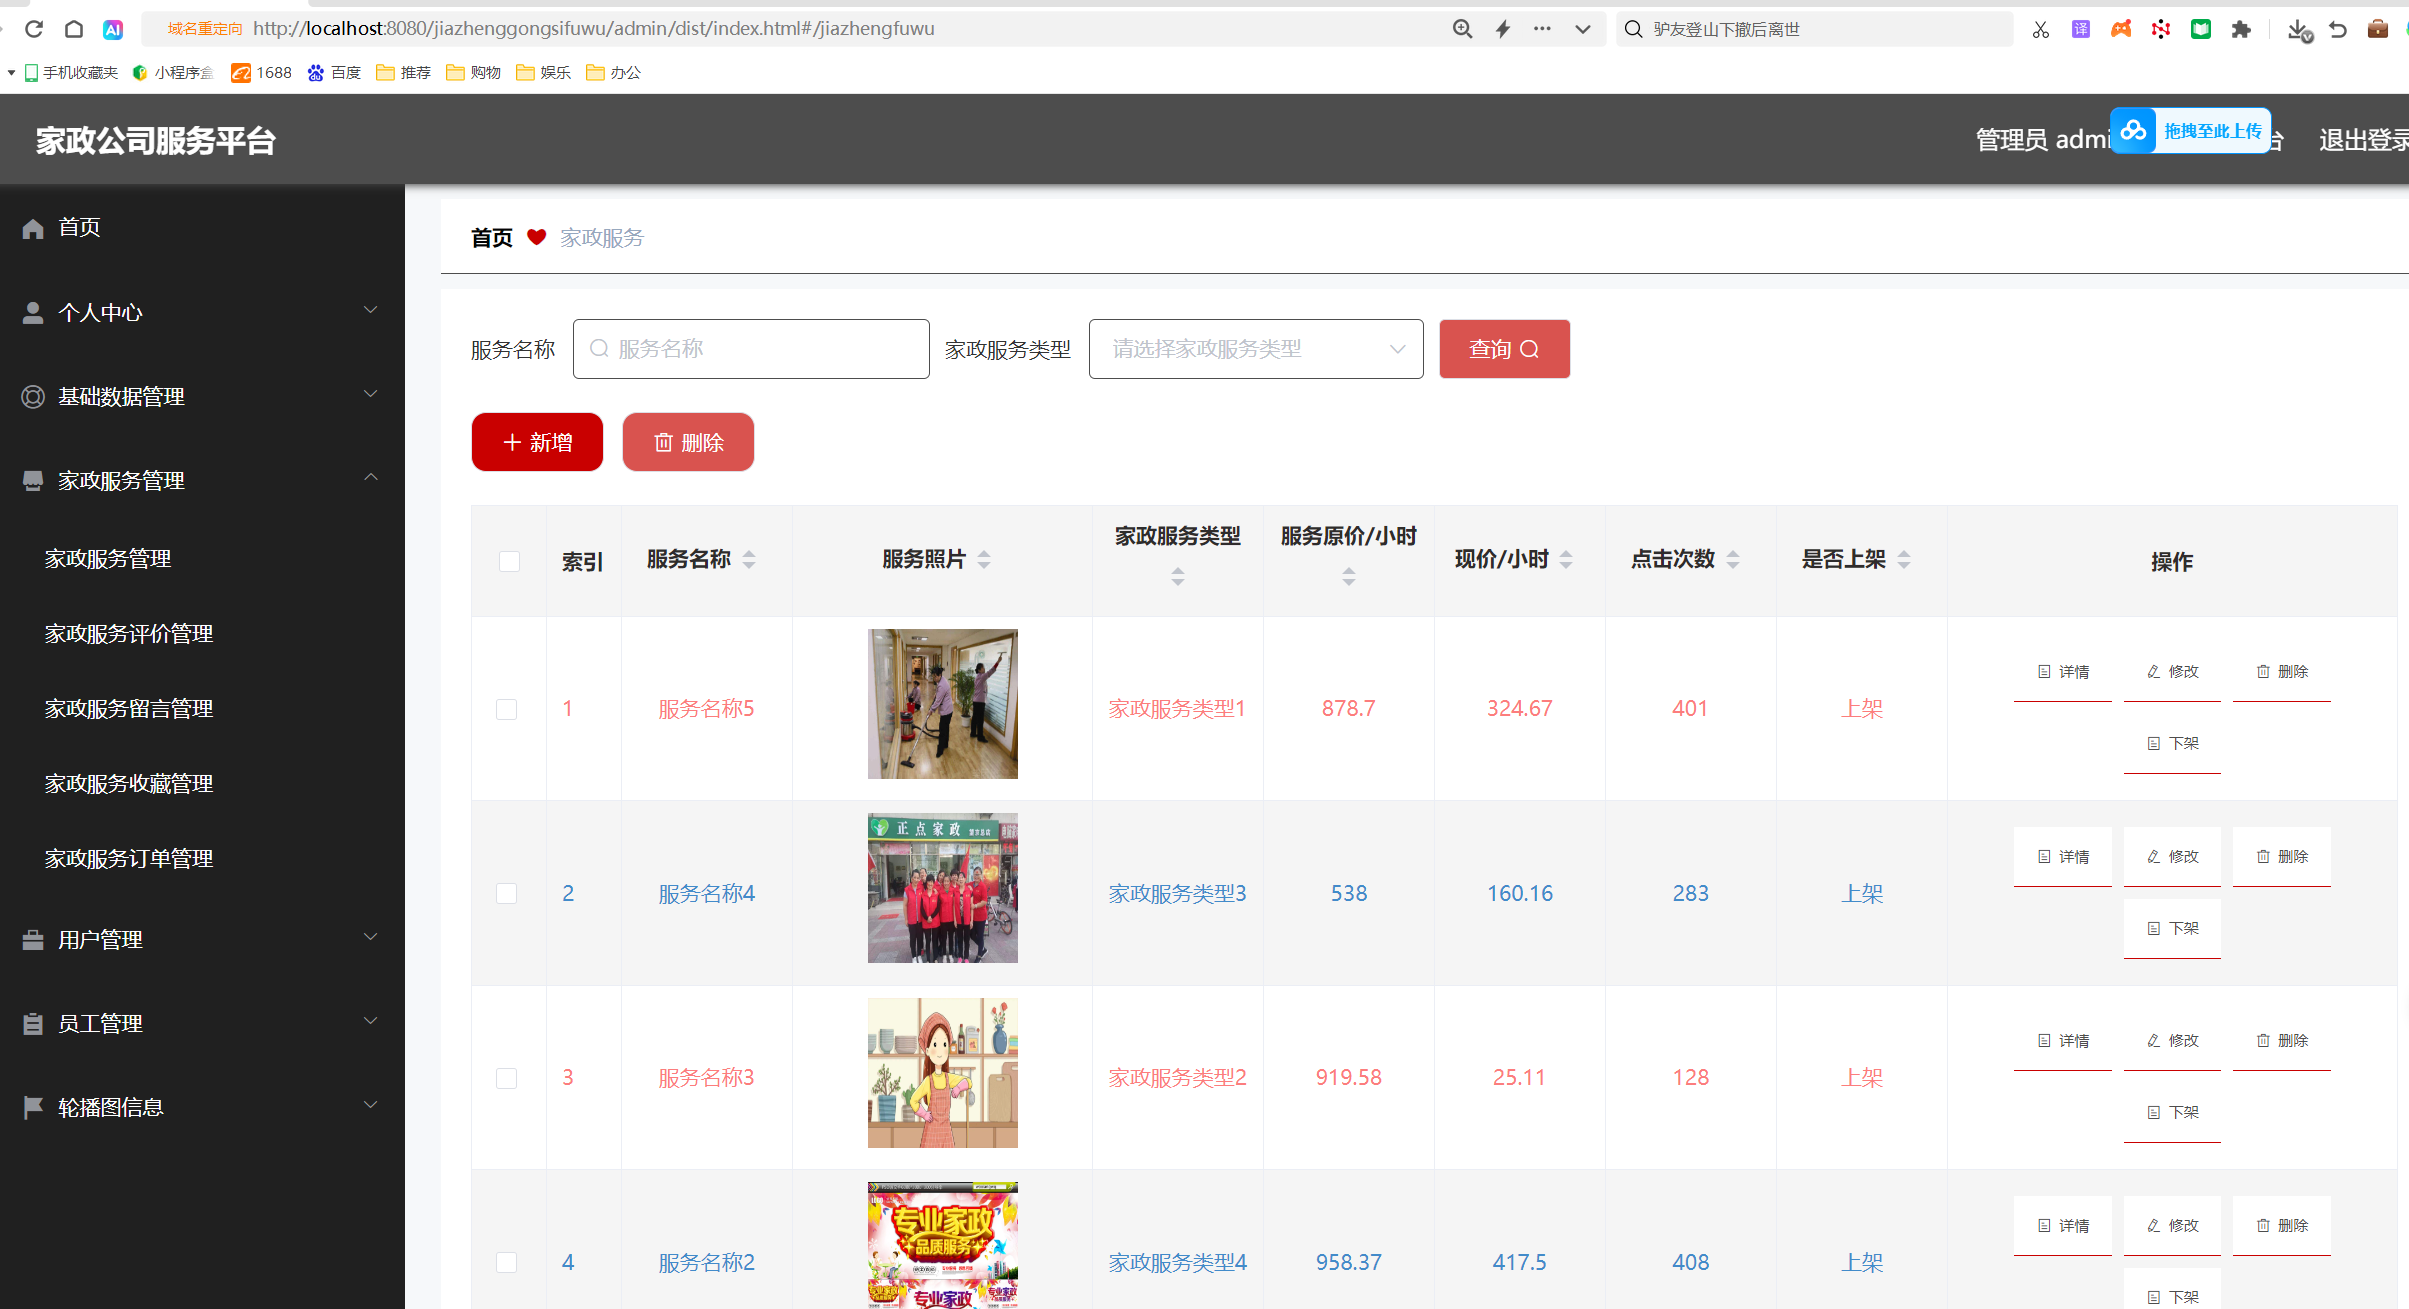Click 退出登录 in the top bar
2409x1309 pixels.
[x=2362, y=140]
